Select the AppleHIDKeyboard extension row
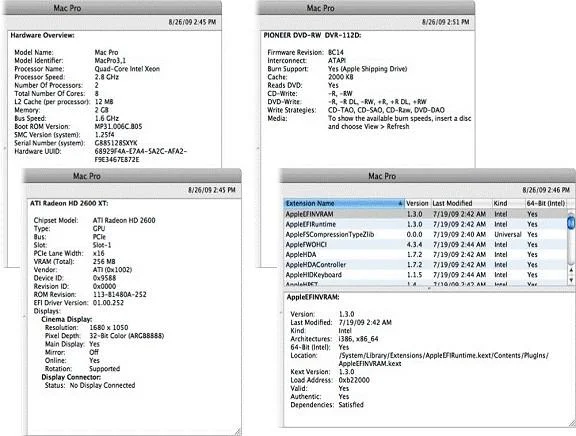The width and height of the screenshot is (576, 436). (425, 275)
